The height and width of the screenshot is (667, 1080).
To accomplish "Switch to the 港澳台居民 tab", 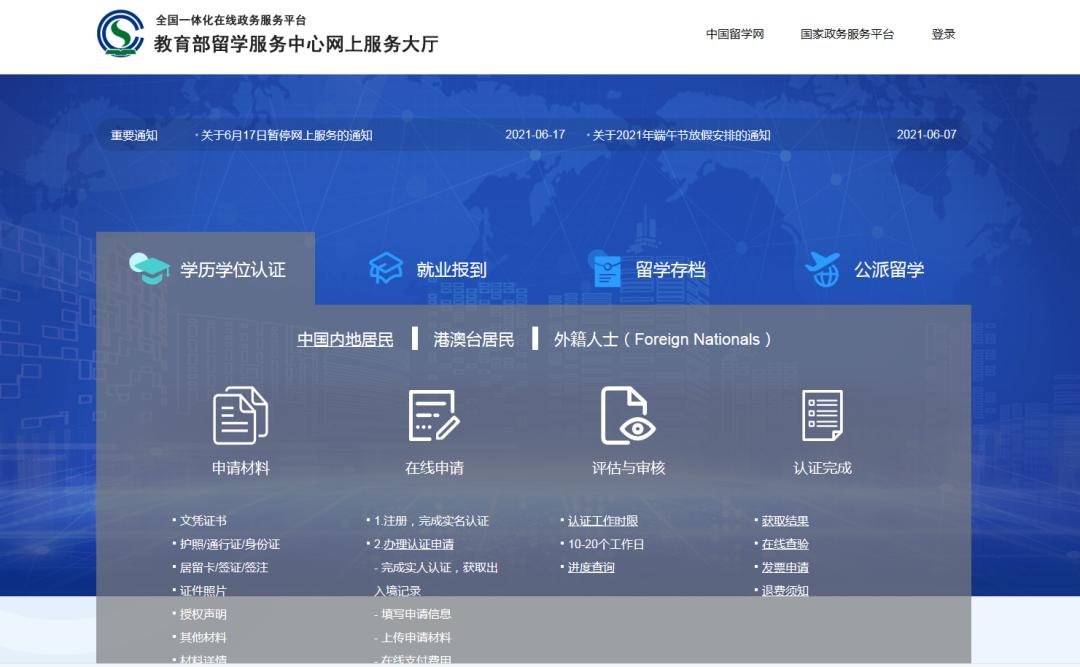I will point(474,340).
